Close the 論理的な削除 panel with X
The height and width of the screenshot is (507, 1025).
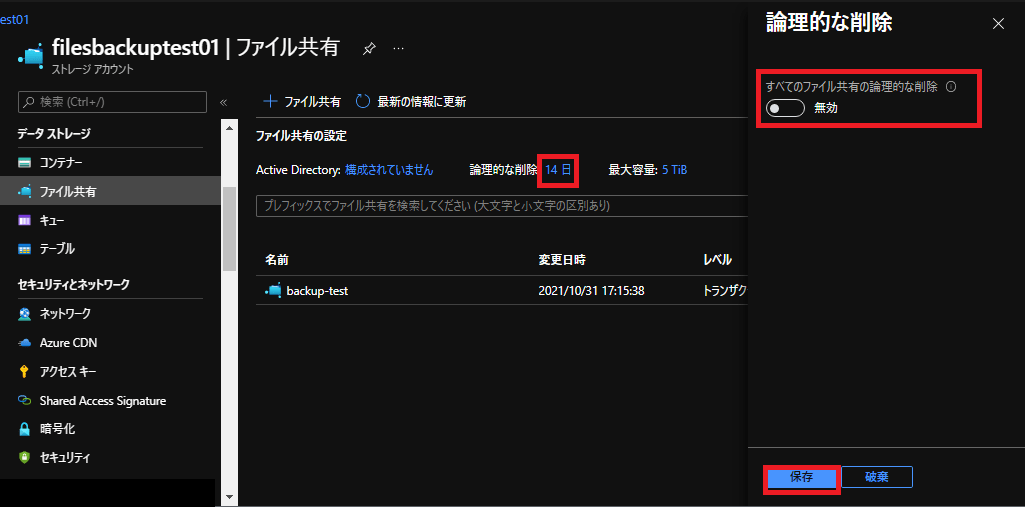[998, 24]
